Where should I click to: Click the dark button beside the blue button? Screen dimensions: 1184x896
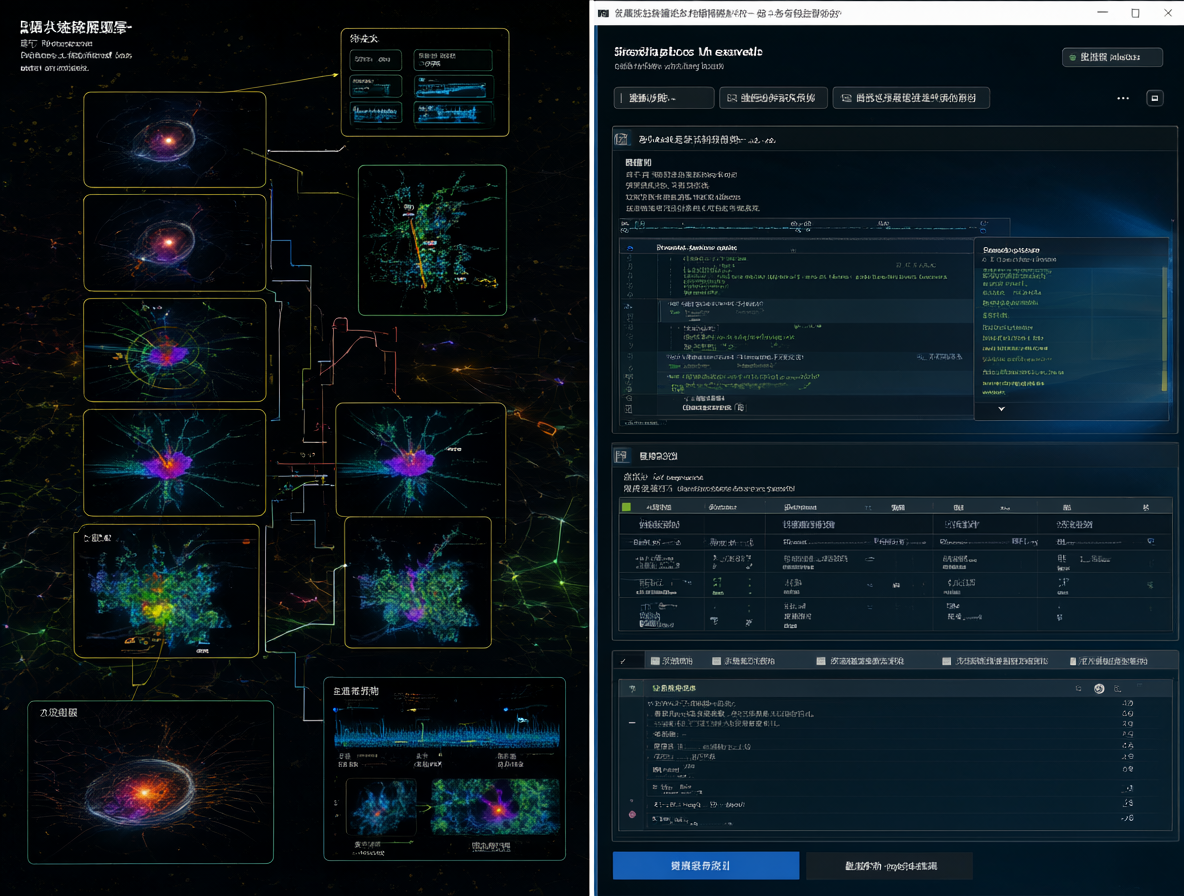point(890,866)
